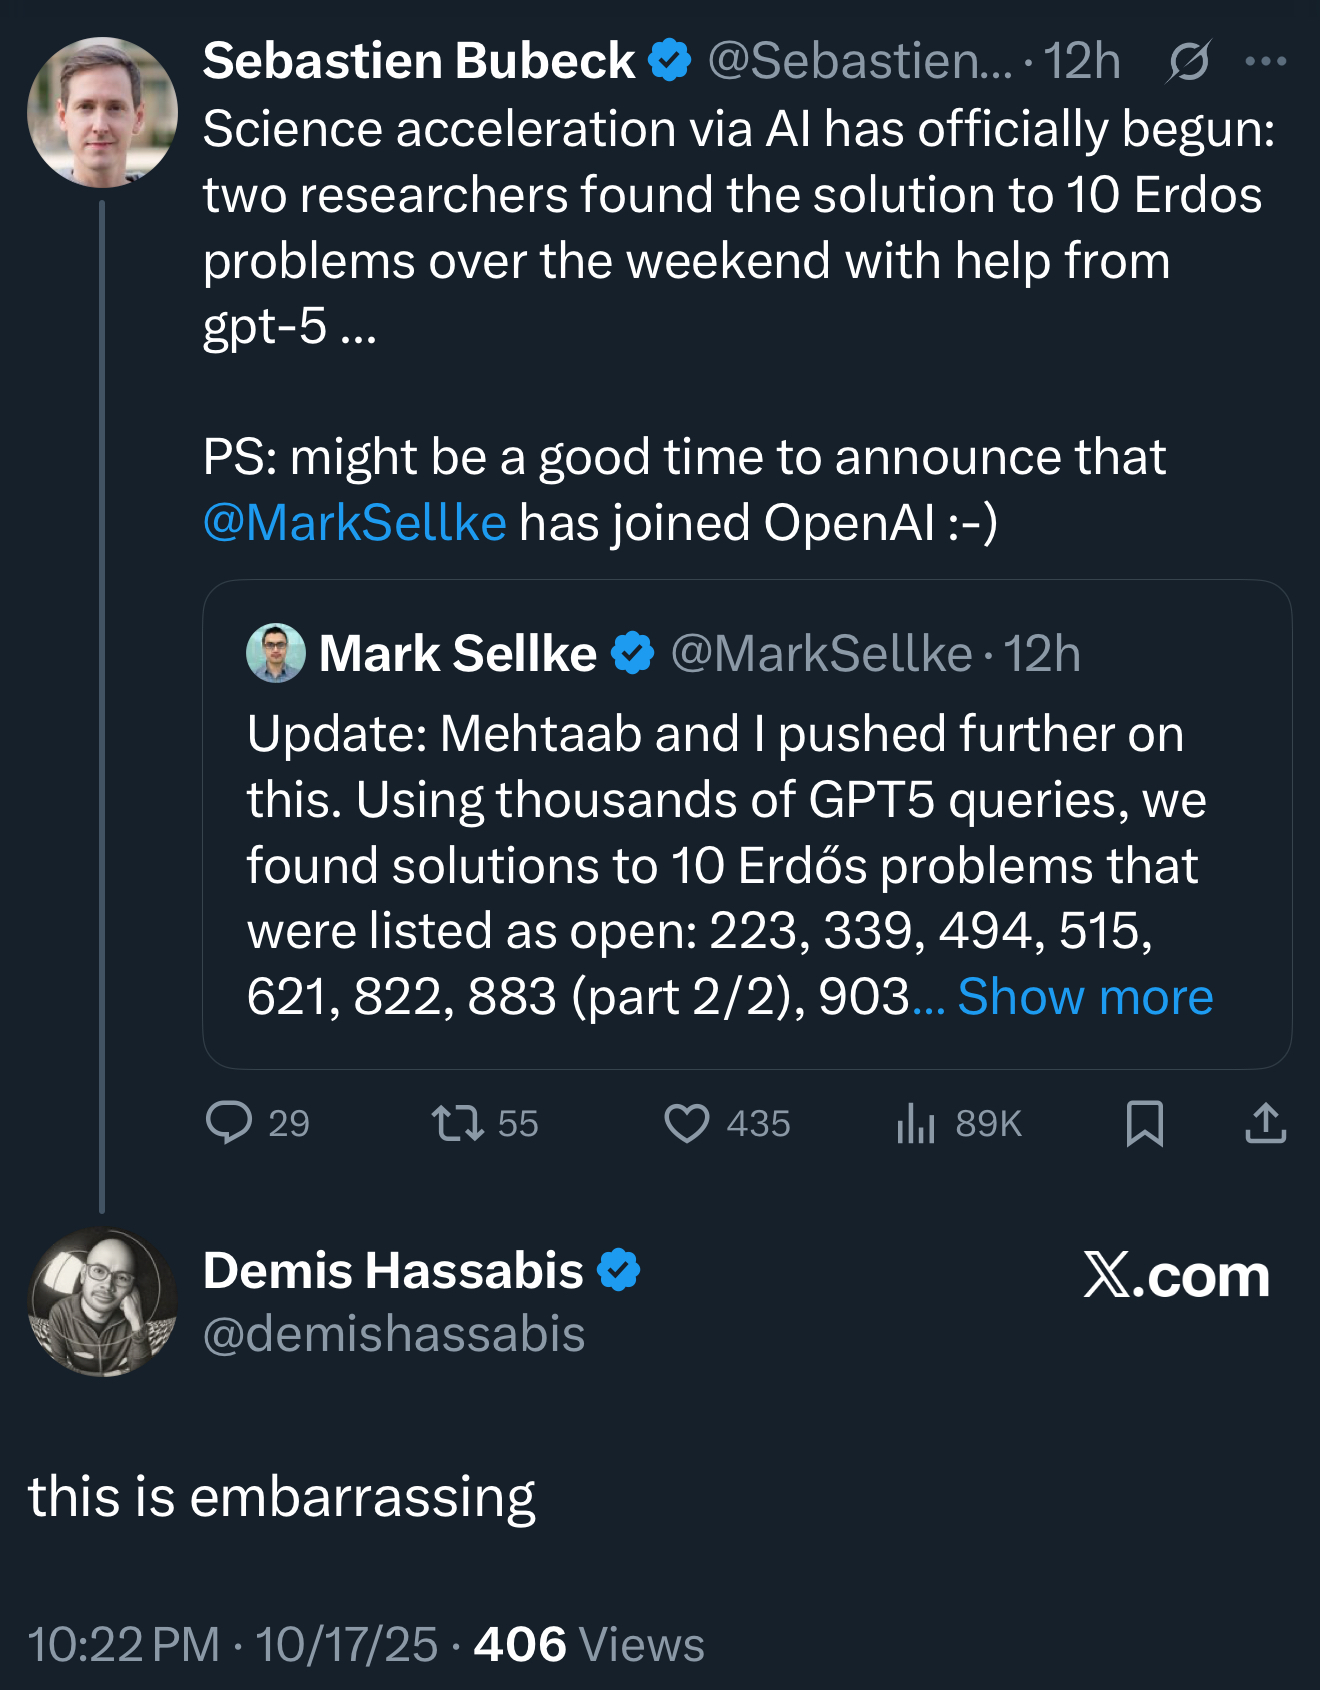
Task: Bookmark Sebastien Bubeck's post
Action: (x=1144, y=1122)
